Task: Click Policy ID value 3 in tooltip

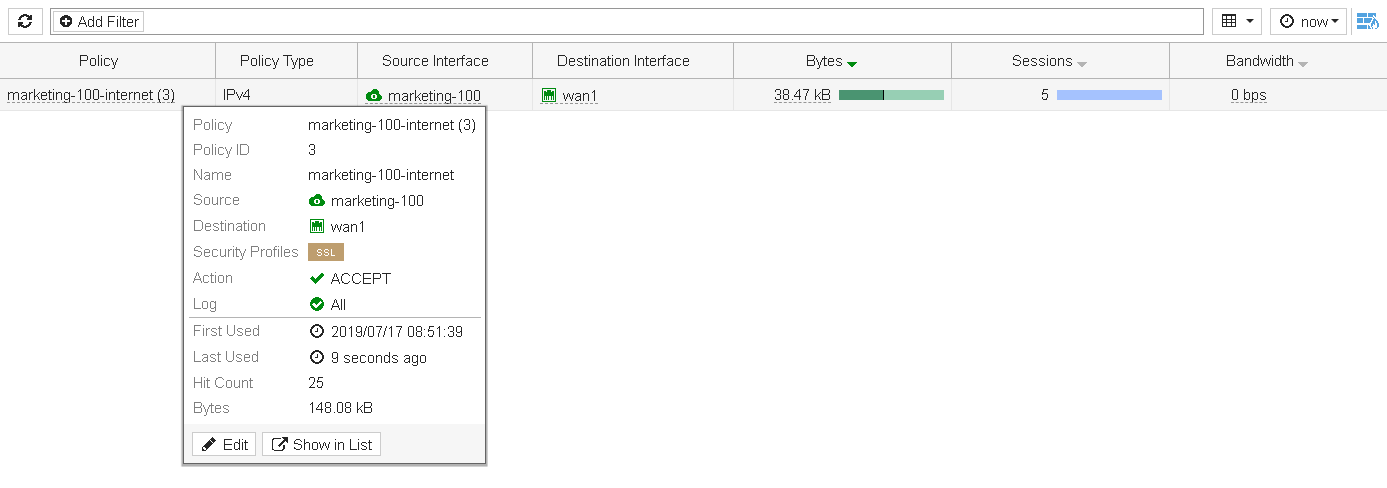Action: click(x=312, y=150)
